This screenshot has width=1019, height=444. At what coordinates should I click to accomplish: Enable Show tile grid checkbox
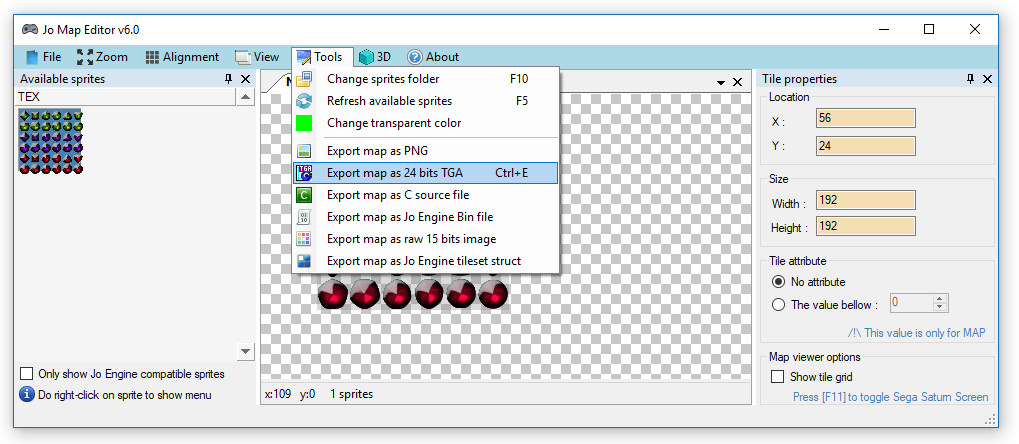[x=777, y=376]
